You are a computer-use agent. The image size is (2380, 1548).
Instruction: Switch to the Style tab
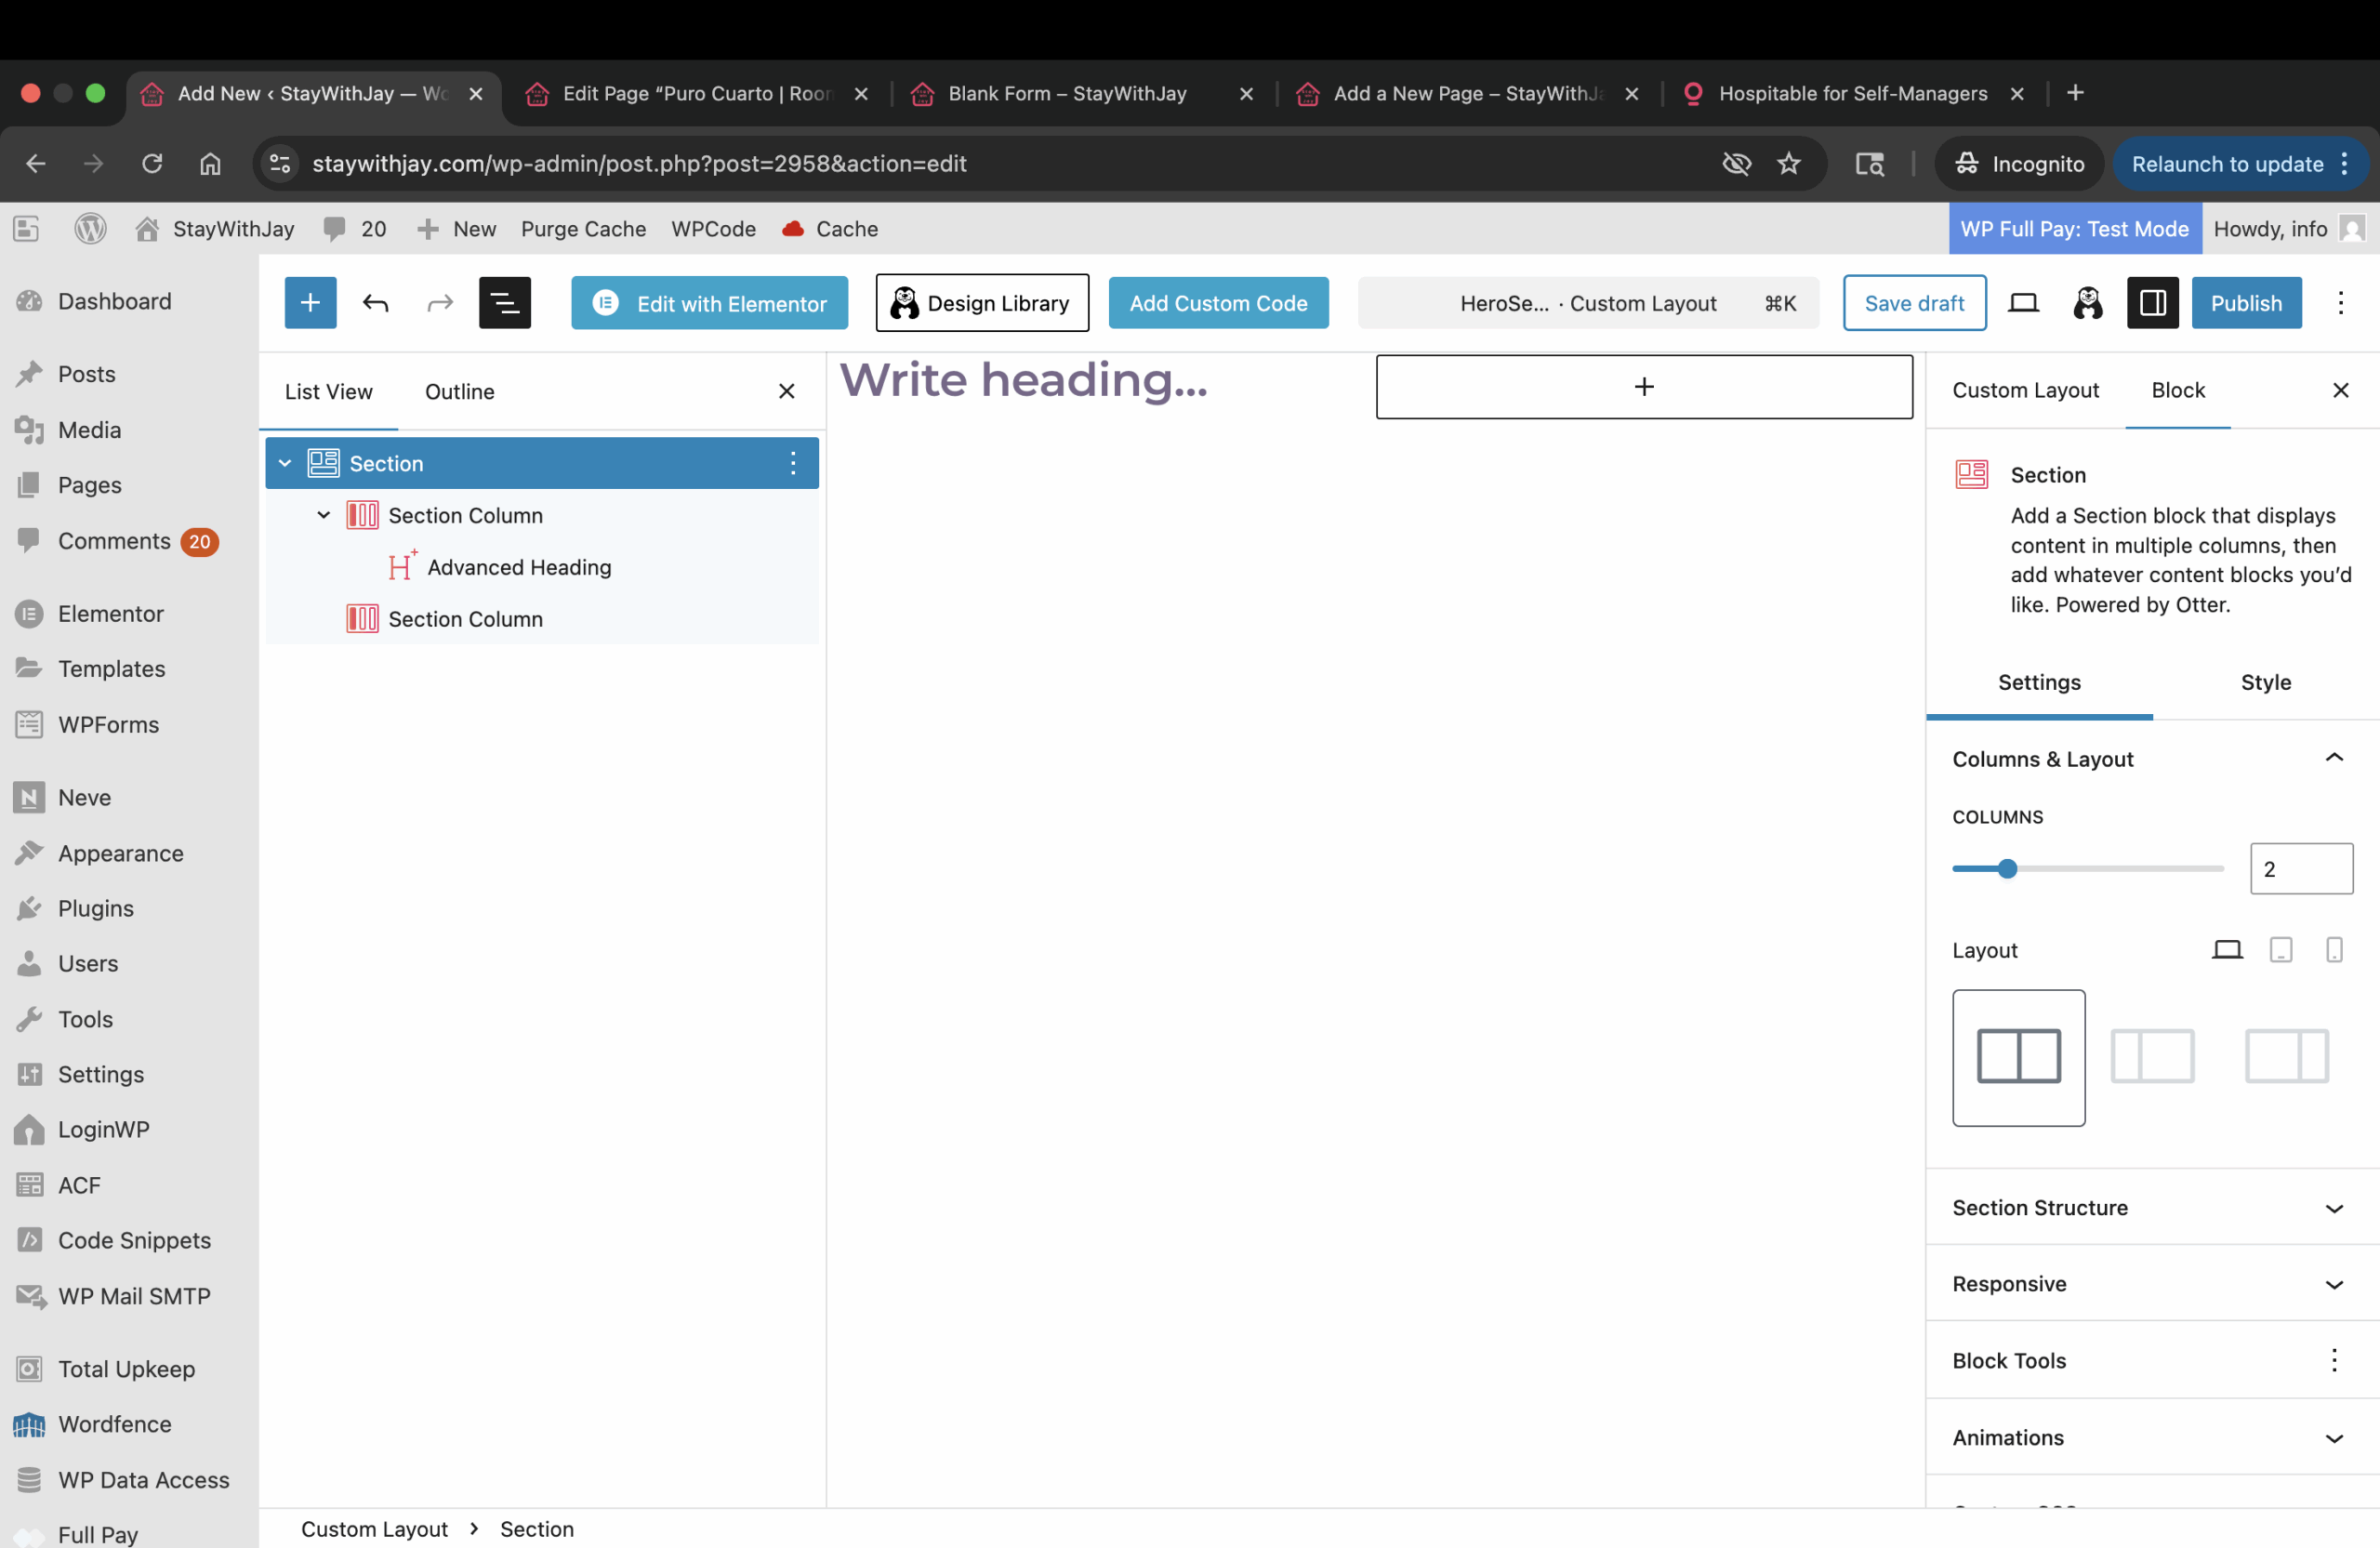[x=2265, y=682]
